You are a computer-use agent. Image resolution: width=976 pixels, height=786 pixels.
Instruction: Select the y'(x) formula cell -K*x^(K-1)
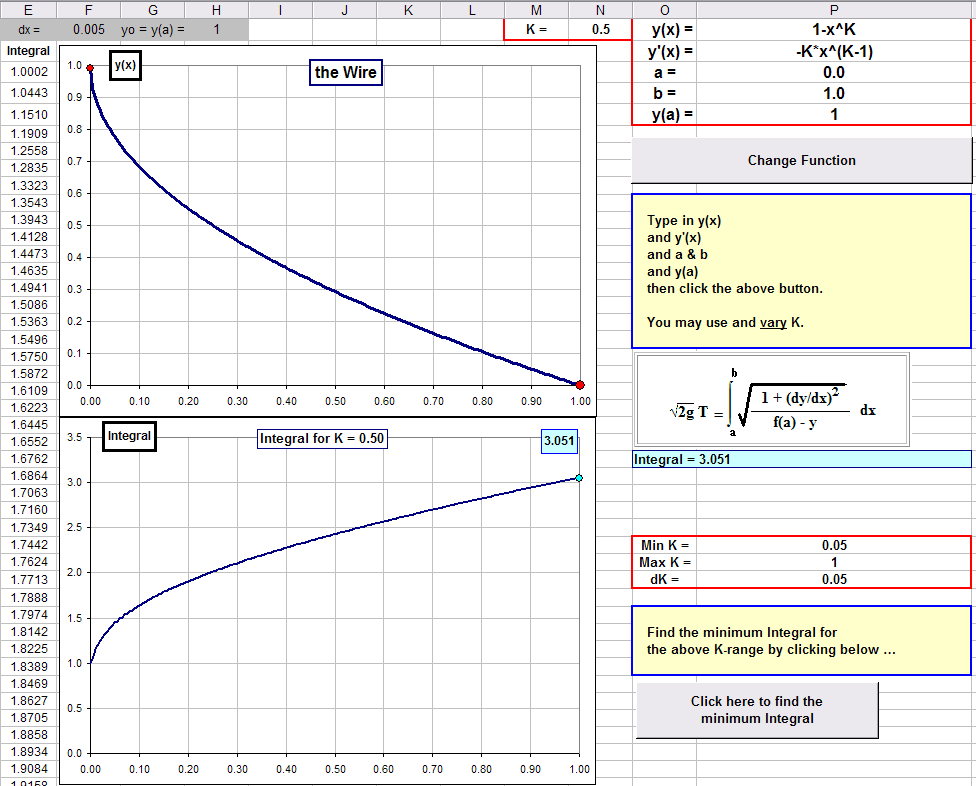834,52
